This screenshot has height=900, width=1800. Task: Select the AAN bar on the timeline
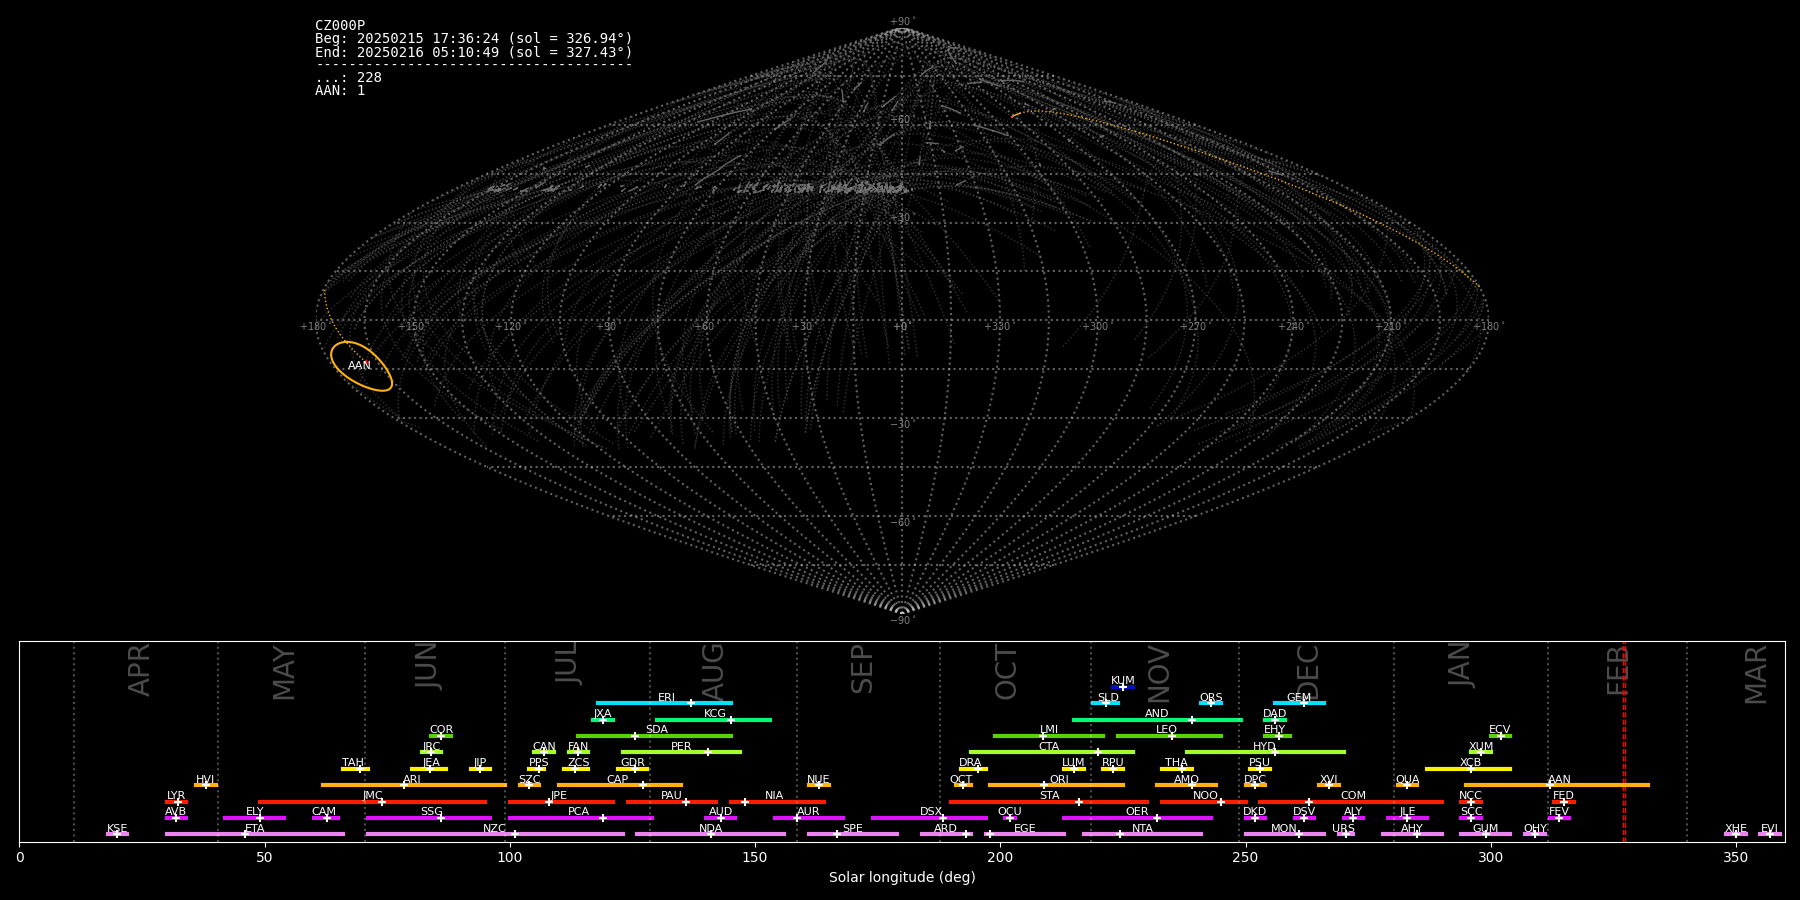(x=1557, y=785)
